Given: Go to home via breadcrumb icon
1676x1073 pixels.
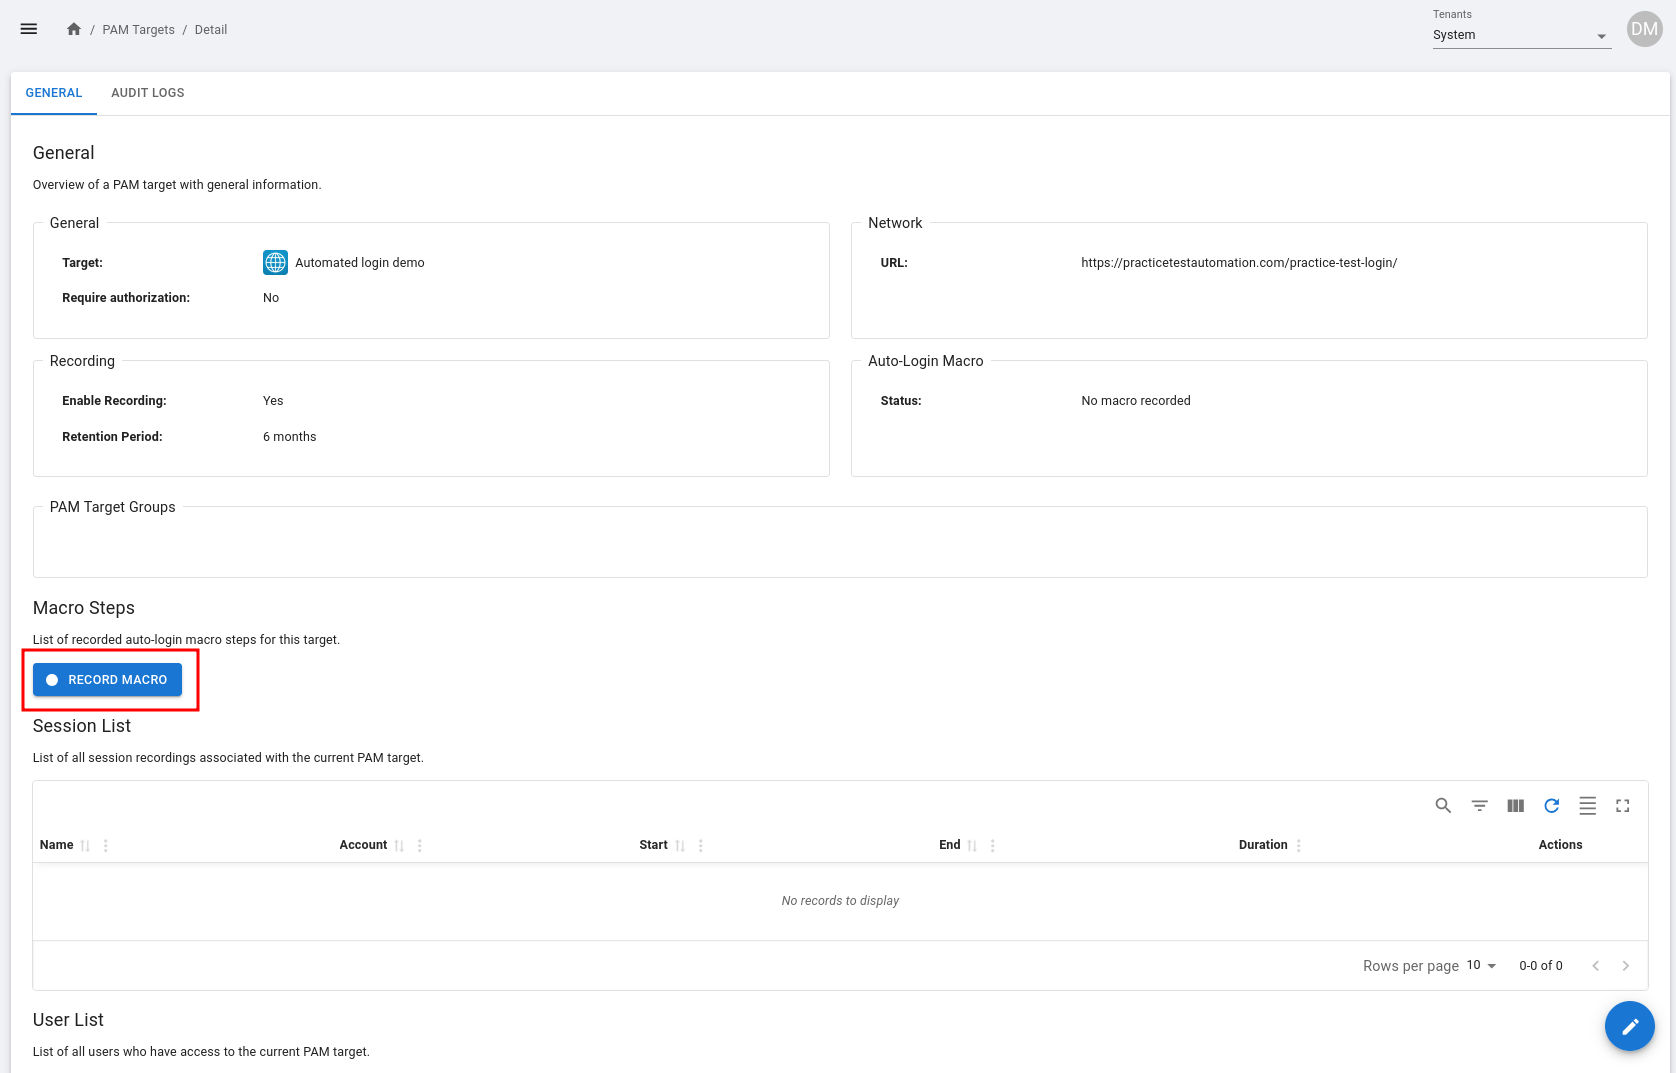Looking at the screenshot, I should point(74,29).
